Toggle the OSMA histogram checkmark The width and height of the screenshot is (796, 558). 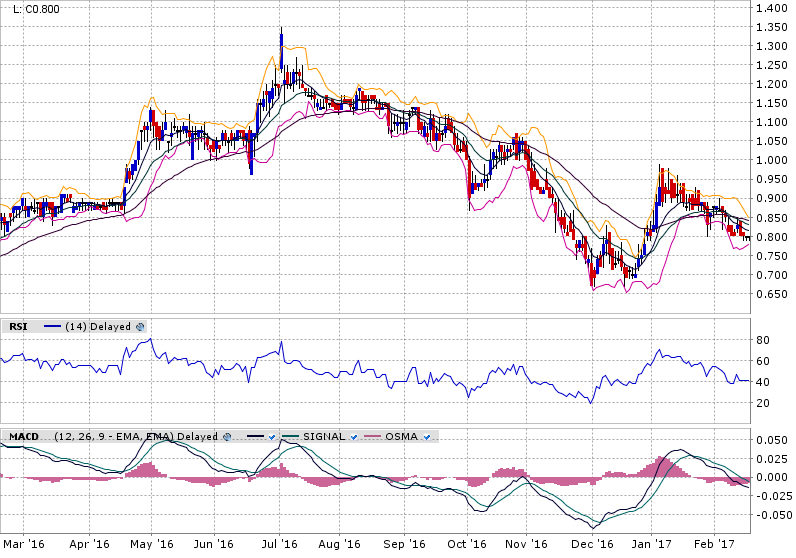[427, 437]
